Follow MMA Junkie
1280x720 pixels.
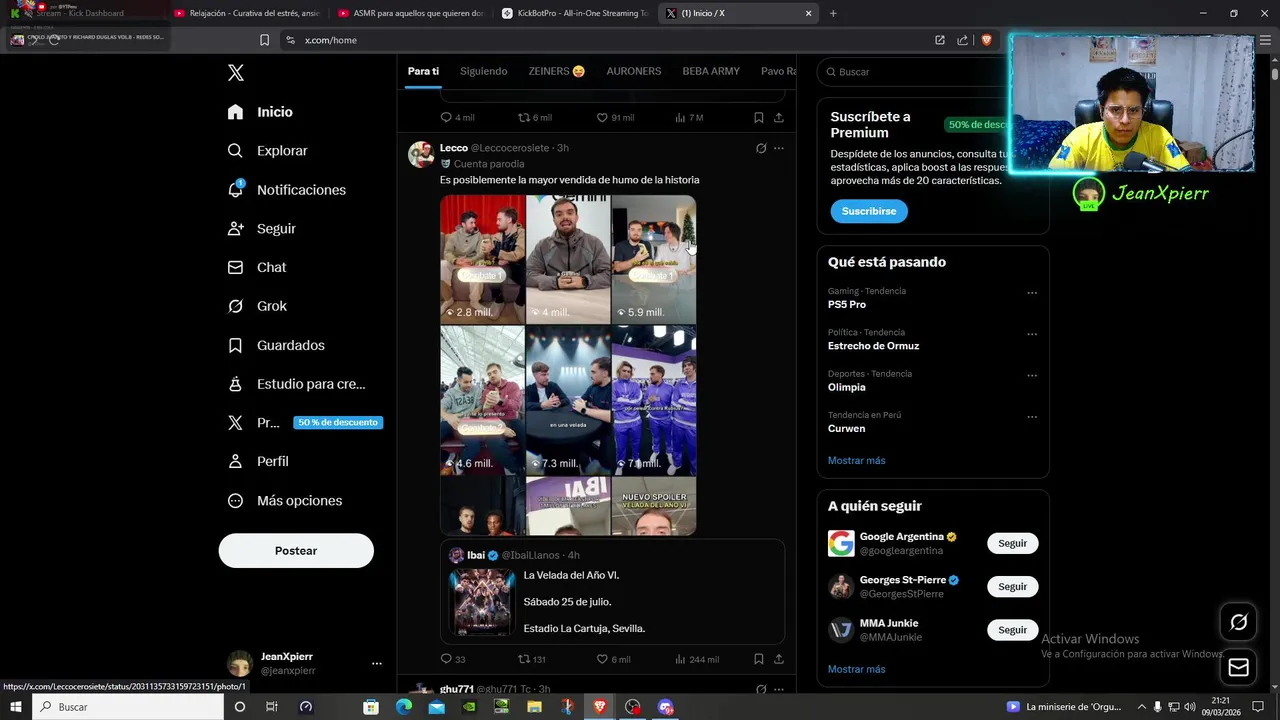click(1013, 630)
